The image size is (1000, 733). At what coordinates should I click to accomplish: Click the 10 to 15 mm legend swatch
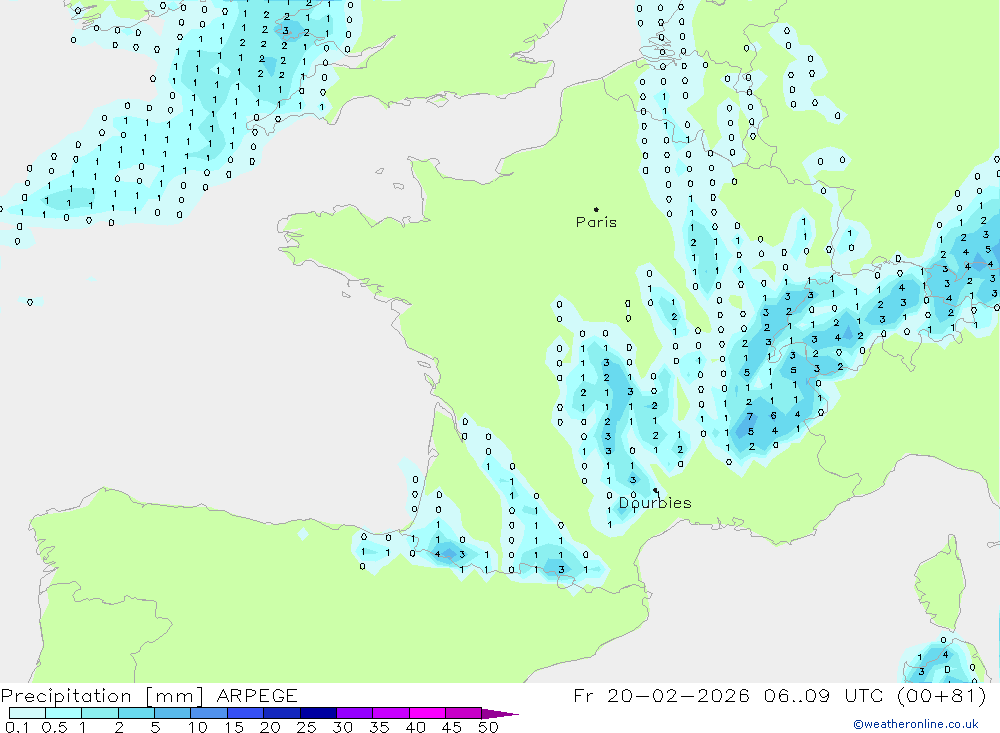pos(209,713)
